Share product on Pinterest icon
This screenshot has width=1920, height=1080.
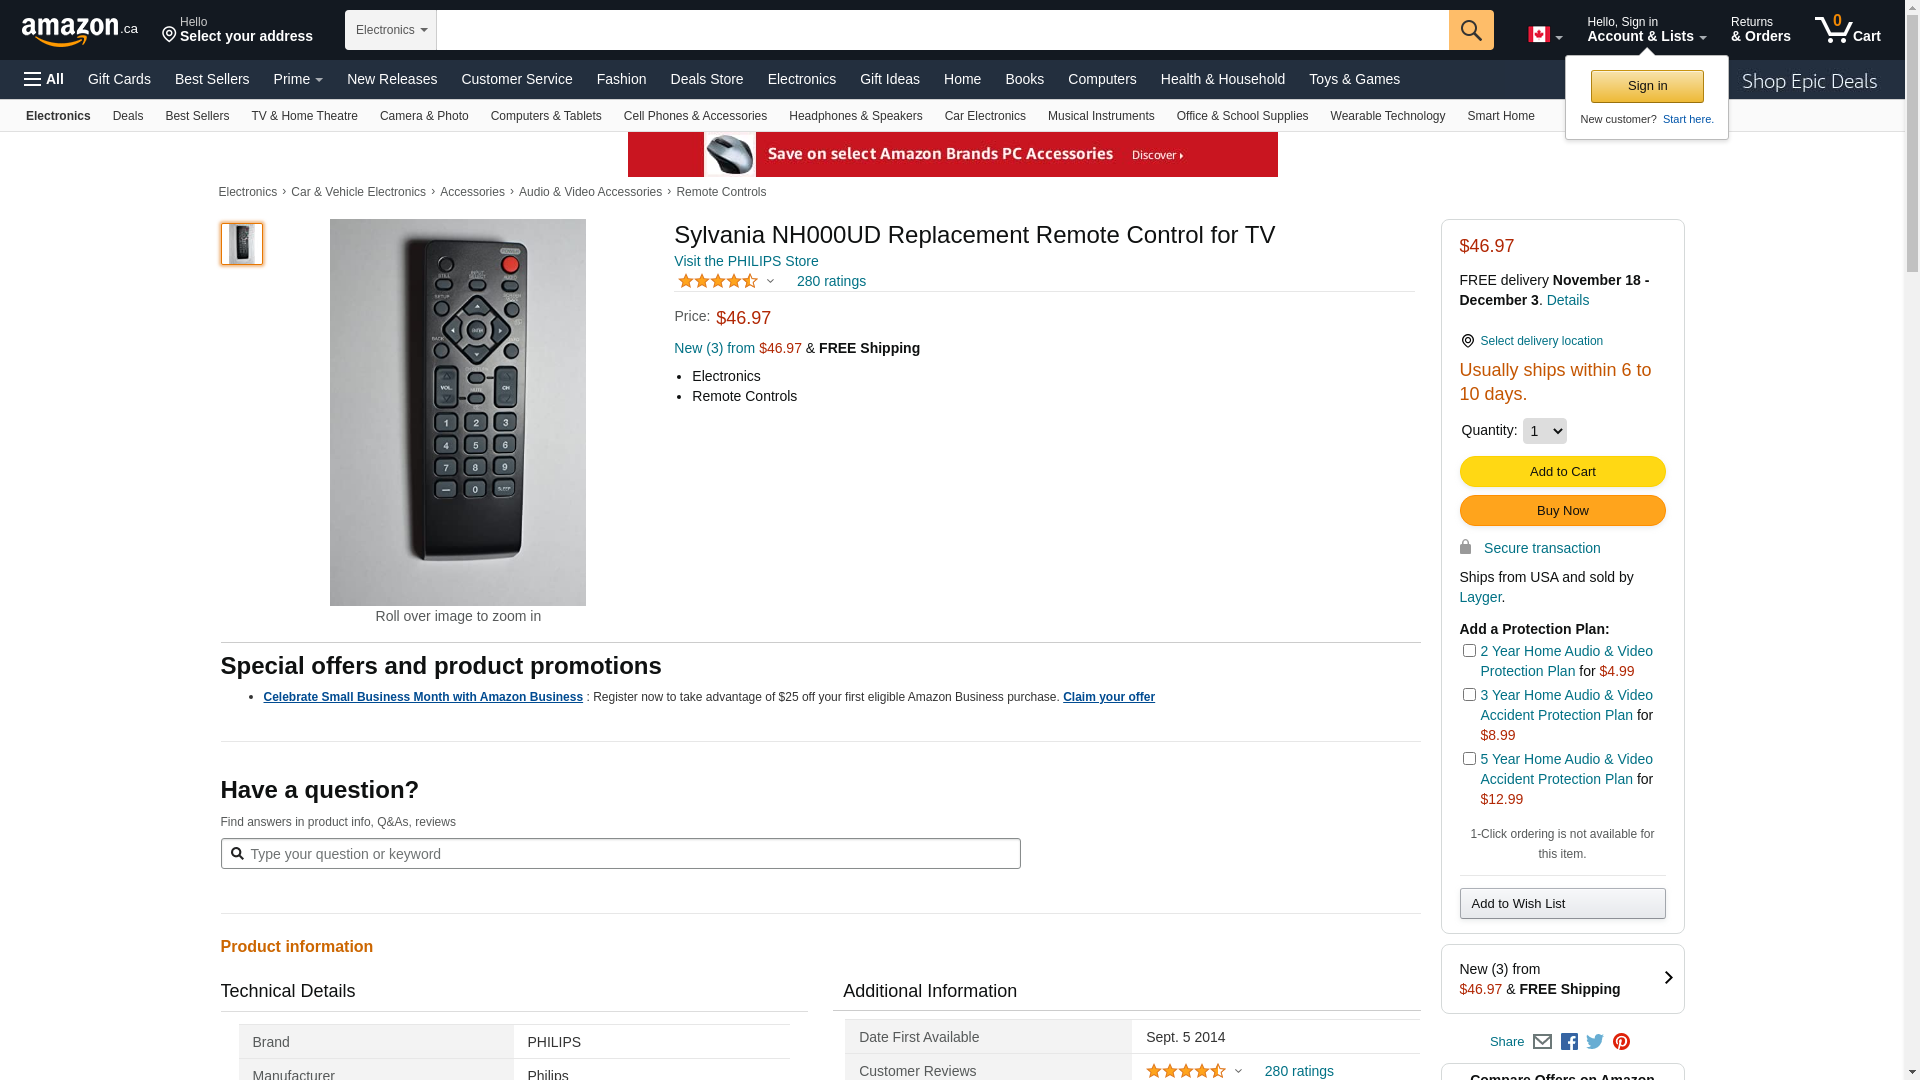1621,1042
